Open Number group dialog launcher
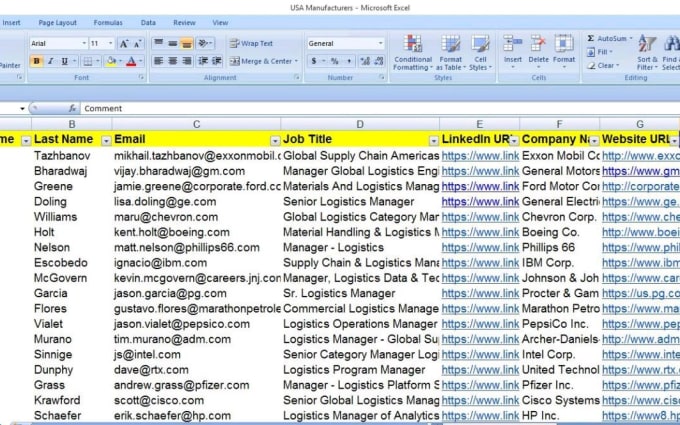680x425 pixels. point(382,77)
